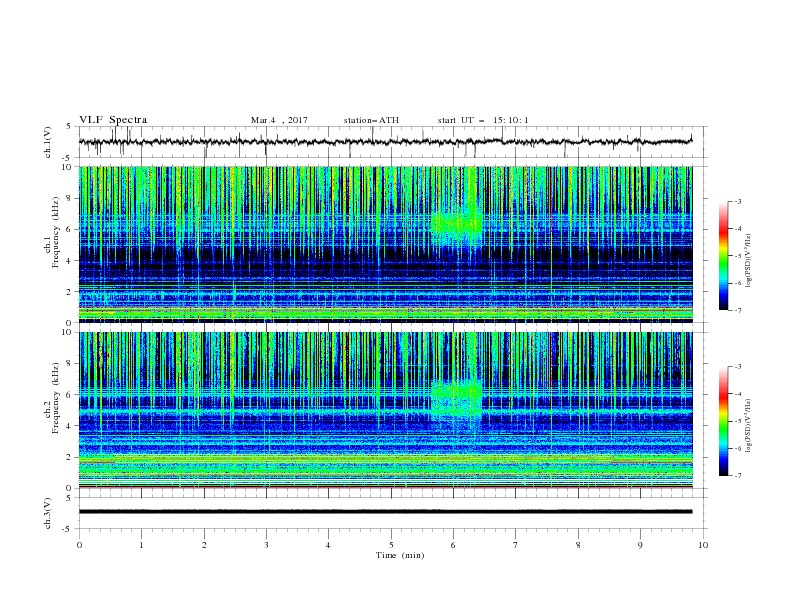Select the date text "Mar.4 , 2017"

click(279, 120)
